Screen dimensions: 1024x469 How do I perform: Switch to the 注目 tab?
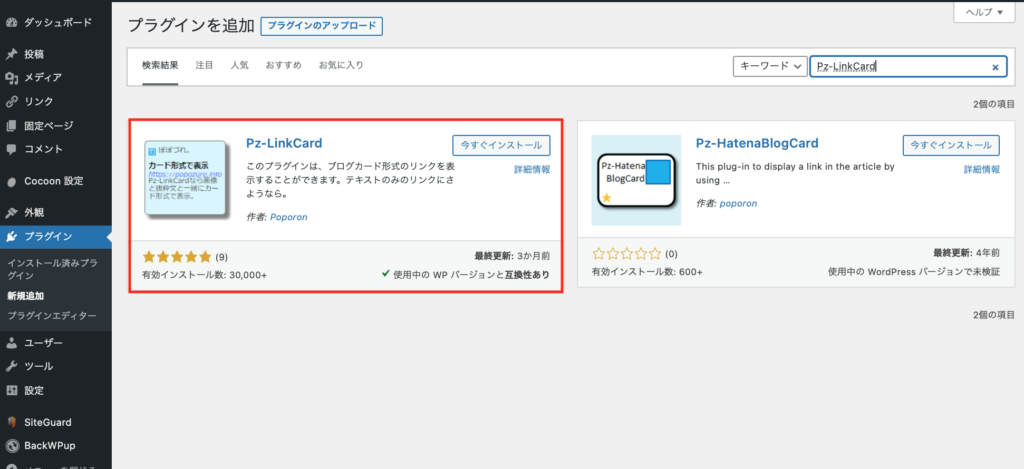tap(204, 65)
